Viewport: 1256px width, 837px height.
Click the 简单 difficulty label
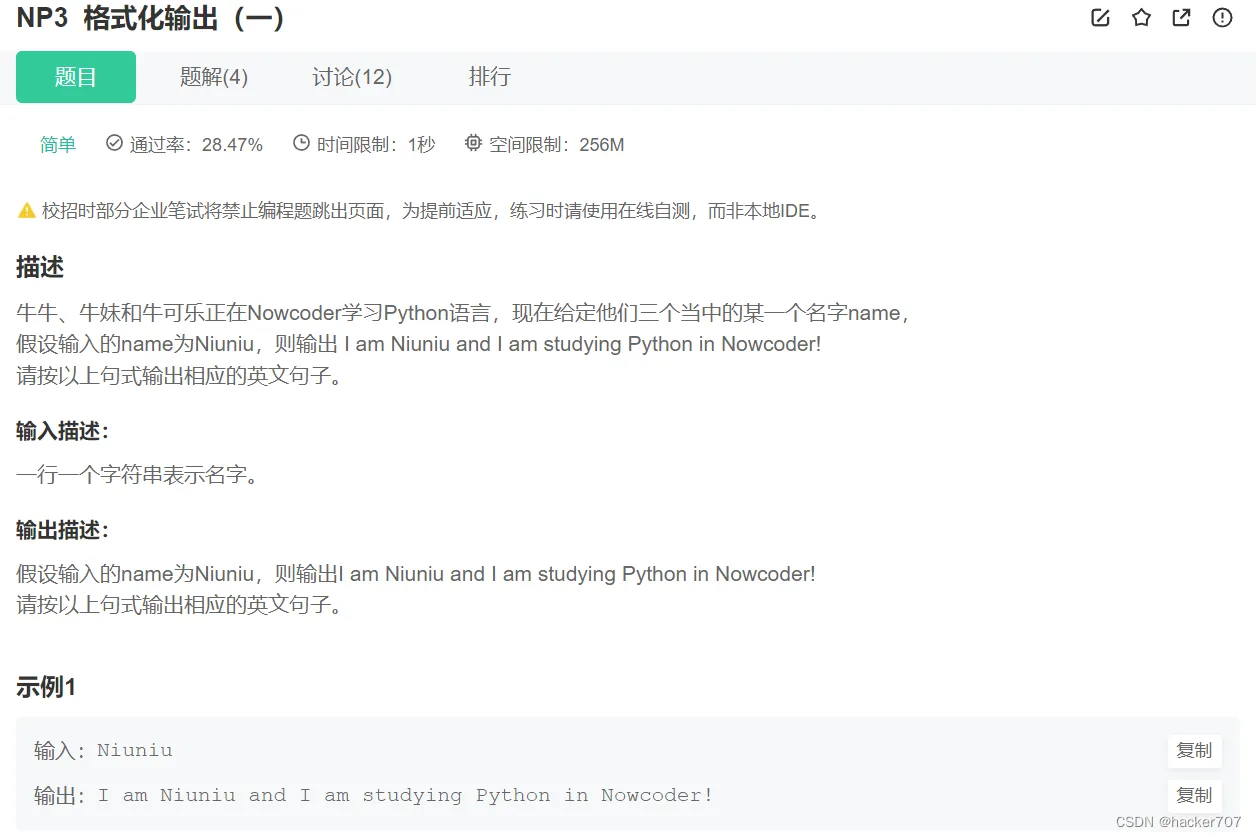(x=57, y=143)
